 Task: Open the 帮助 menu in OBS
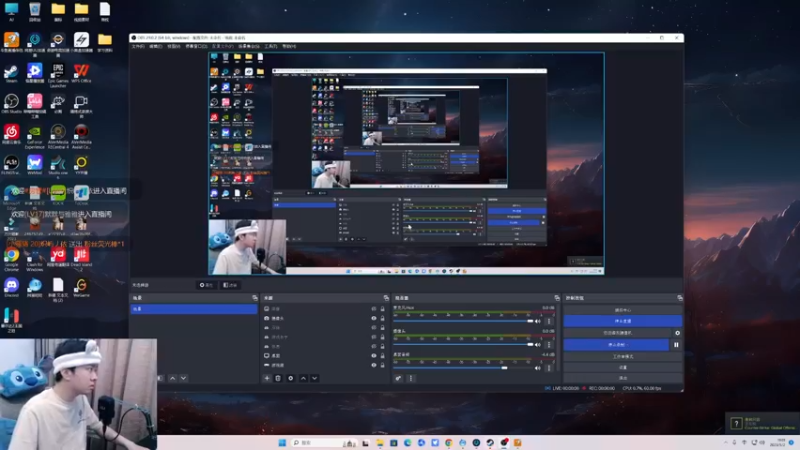point(289,46)
